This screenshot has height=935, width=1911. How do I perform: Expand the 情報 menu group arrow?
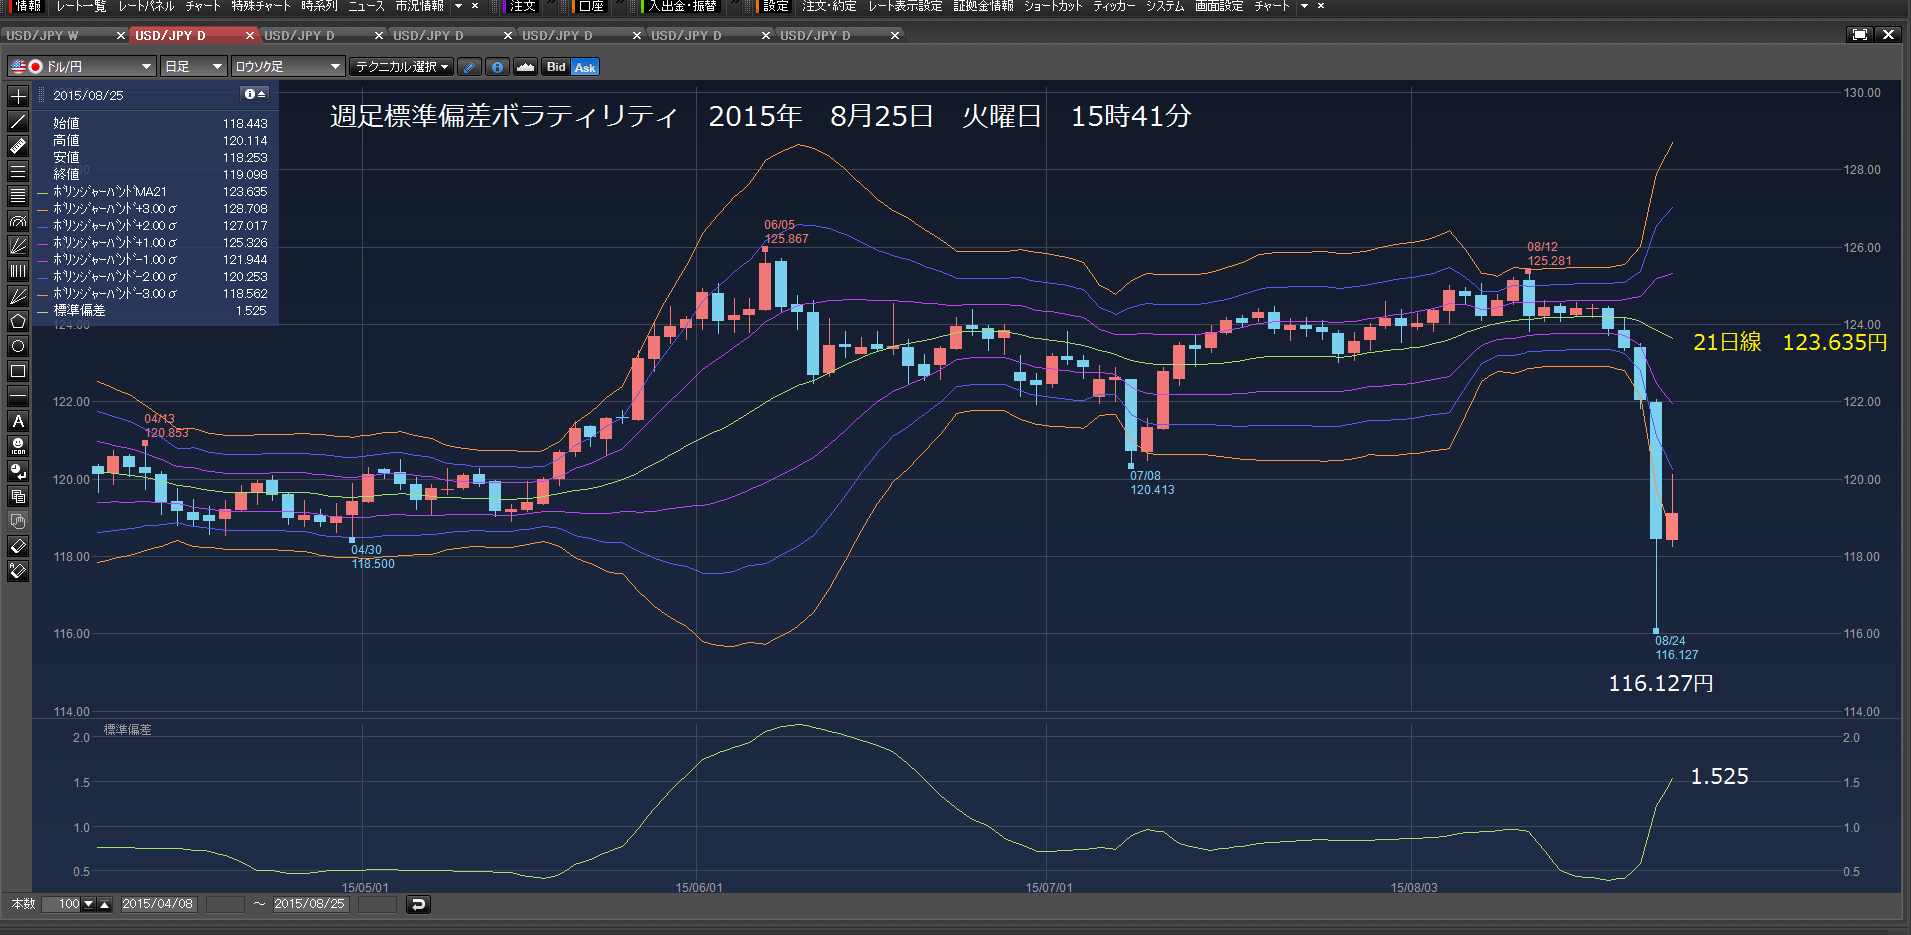(x=459, y=6)
